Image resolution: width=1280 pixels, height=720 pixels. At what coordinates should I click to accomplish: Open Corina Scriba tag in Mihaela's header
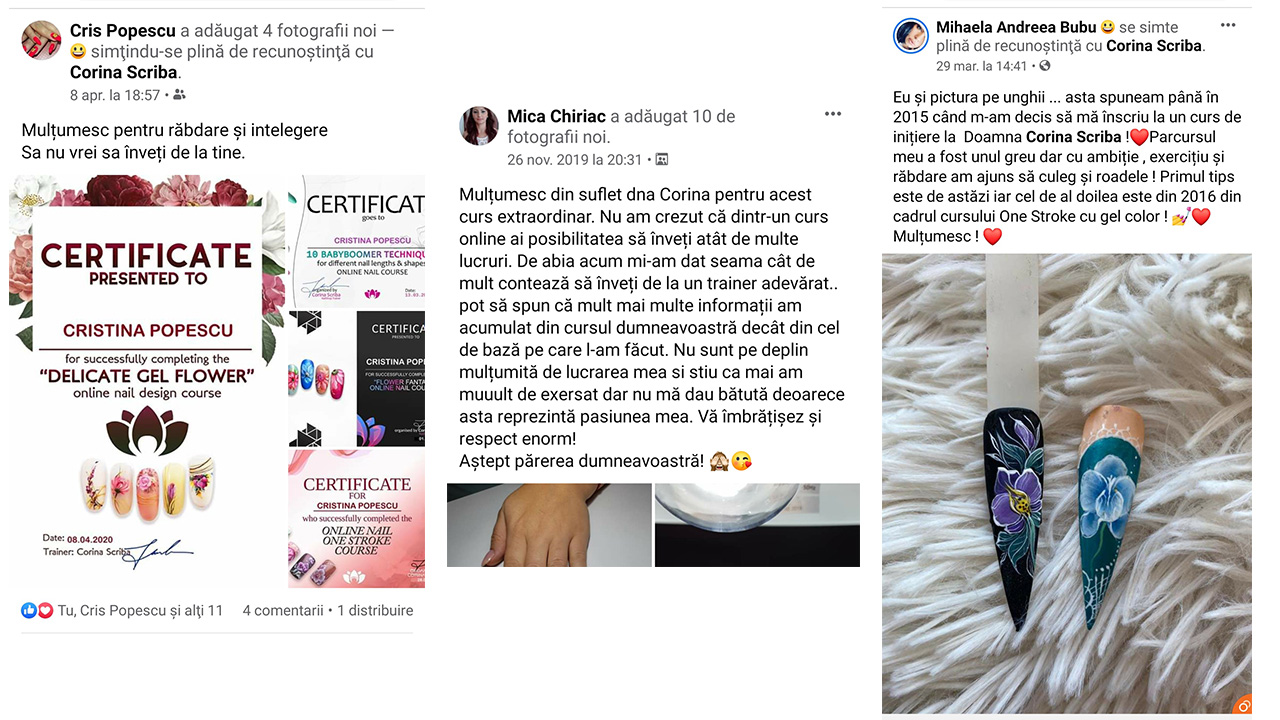click(1154, 46)
